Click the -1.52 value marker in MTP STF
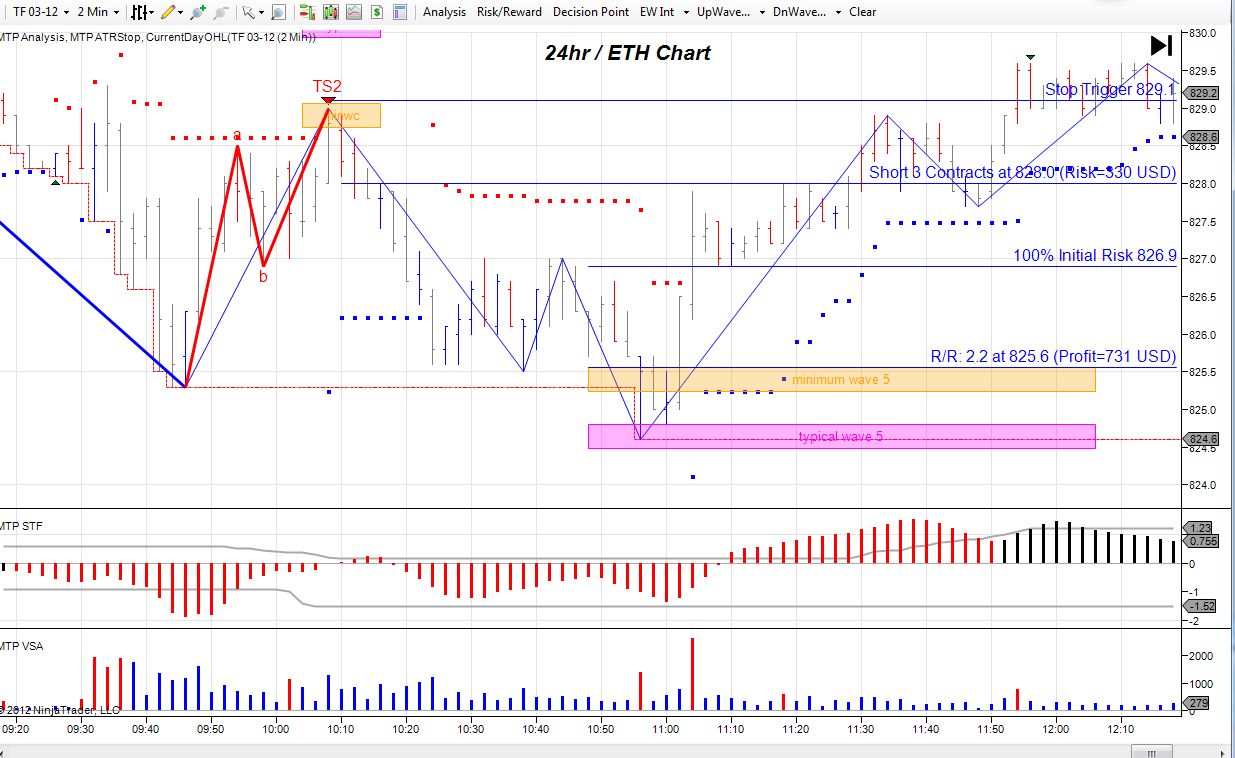Image resolution: width=1235 pixels, height=758 pixels. [1201, 606]
